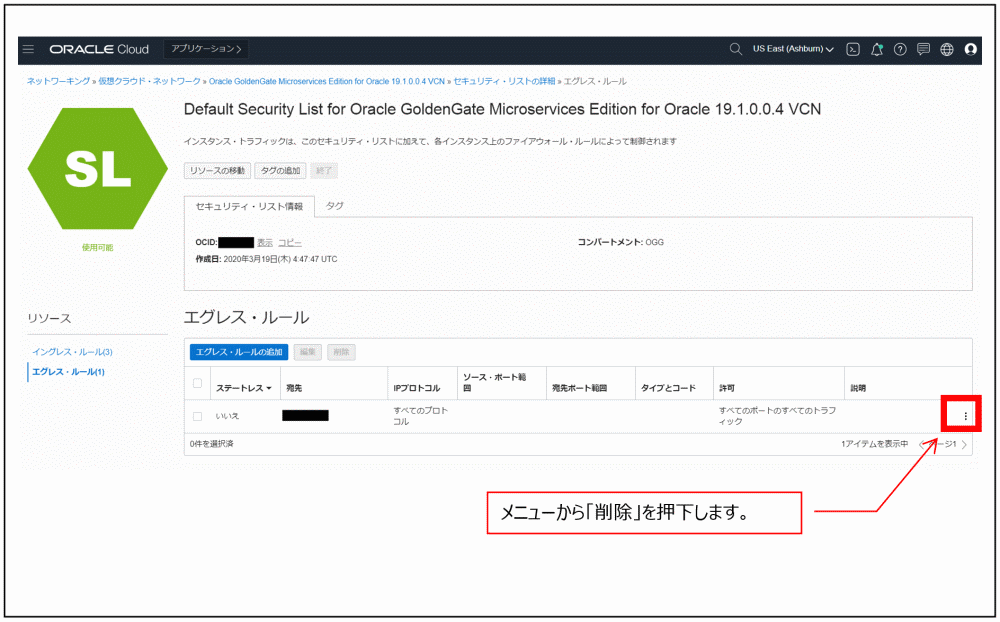Open the アプリケーション dropdown
The height and width of the screenshot is (622, 1000).
(206, 49)
